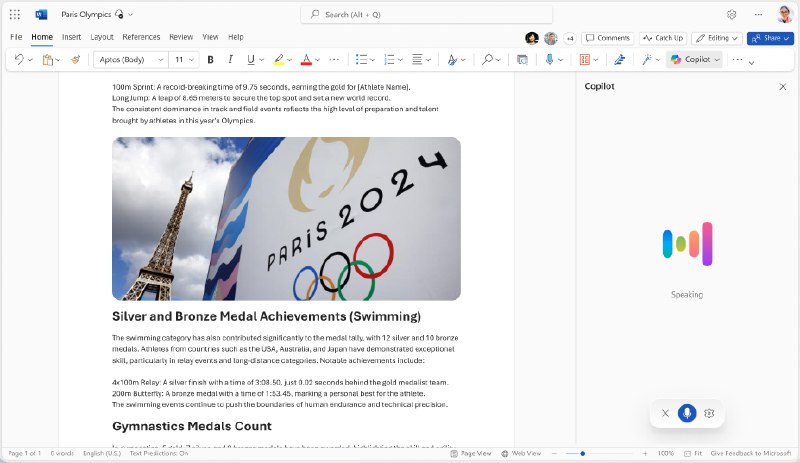Open the Aptos (Body) font dropdown

pyautogui.click(x=131, y=60)
